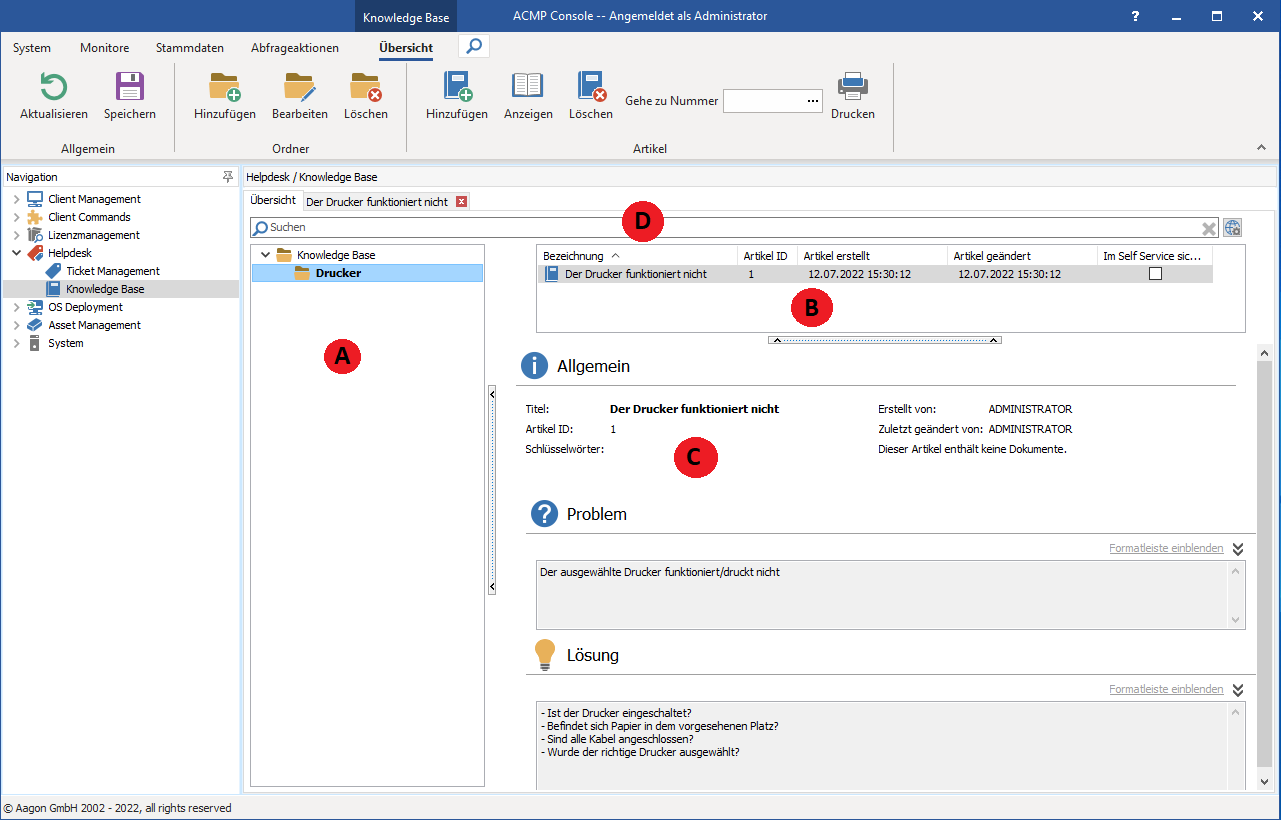
Task: Select Knowledge Base in the navigation tree
Action: coord(105,289)
